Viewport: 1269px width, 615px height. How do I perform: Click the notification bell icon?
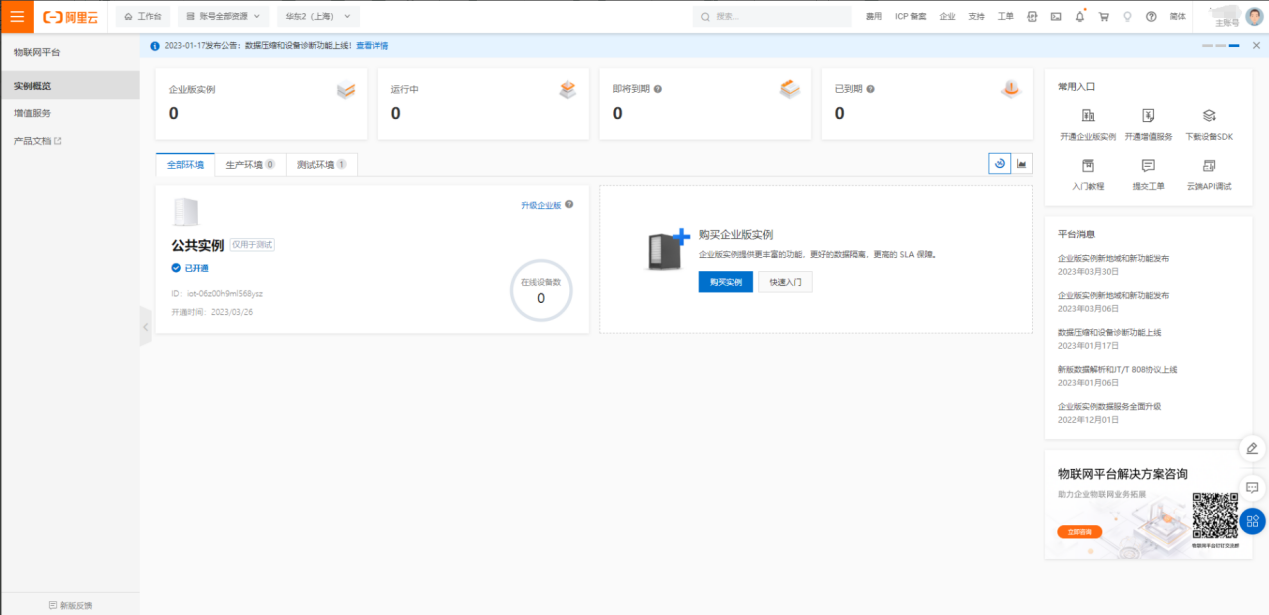1080,16
